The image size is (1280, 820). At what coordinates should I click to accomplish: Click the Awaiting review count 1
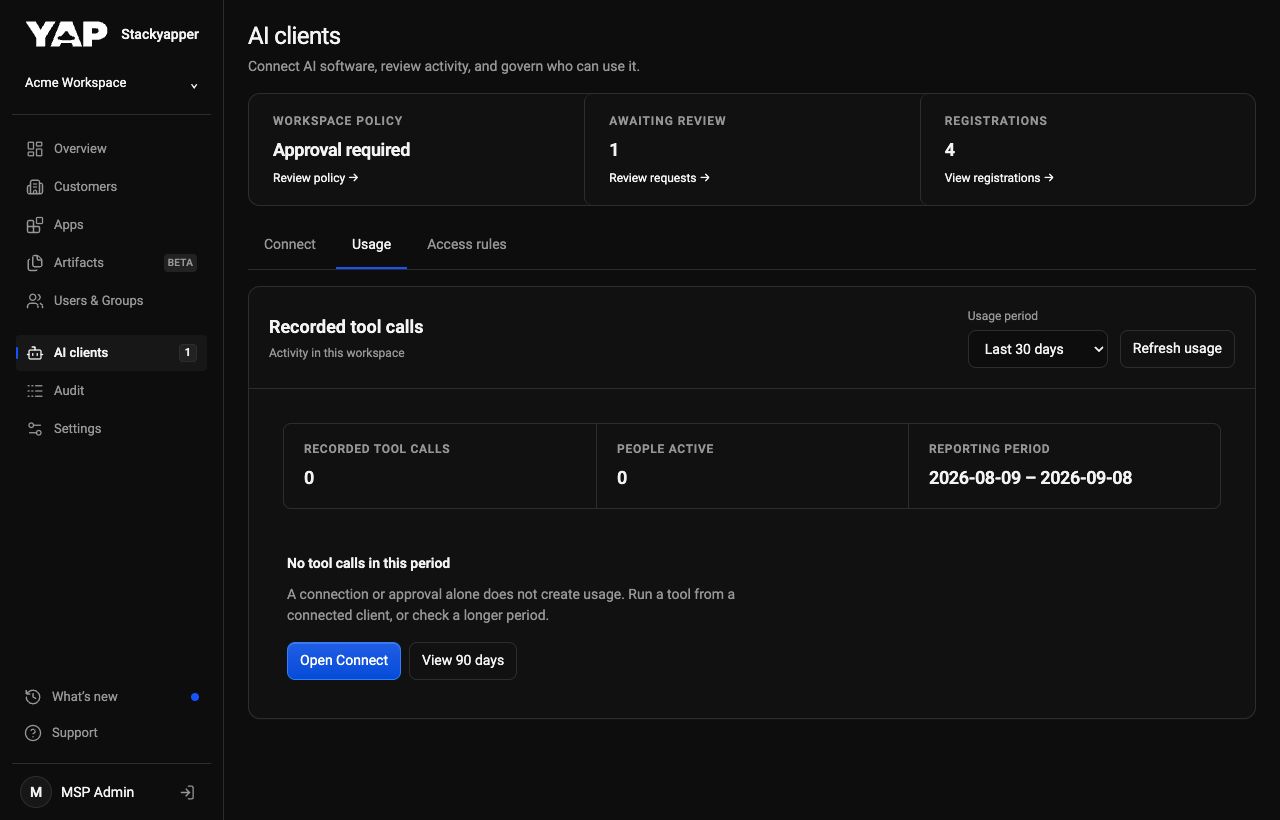614,150
